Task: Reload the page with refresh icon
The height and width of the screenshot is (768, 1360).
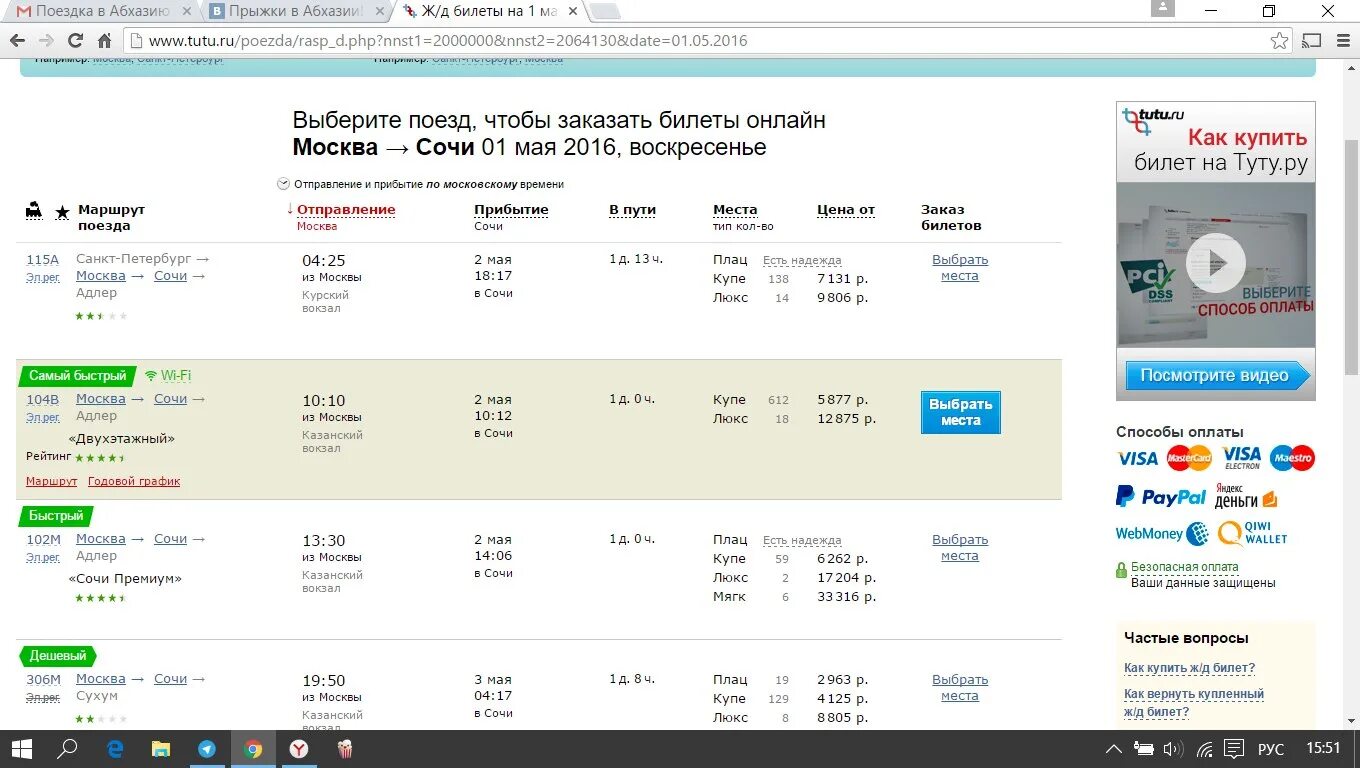Action: 75,41
